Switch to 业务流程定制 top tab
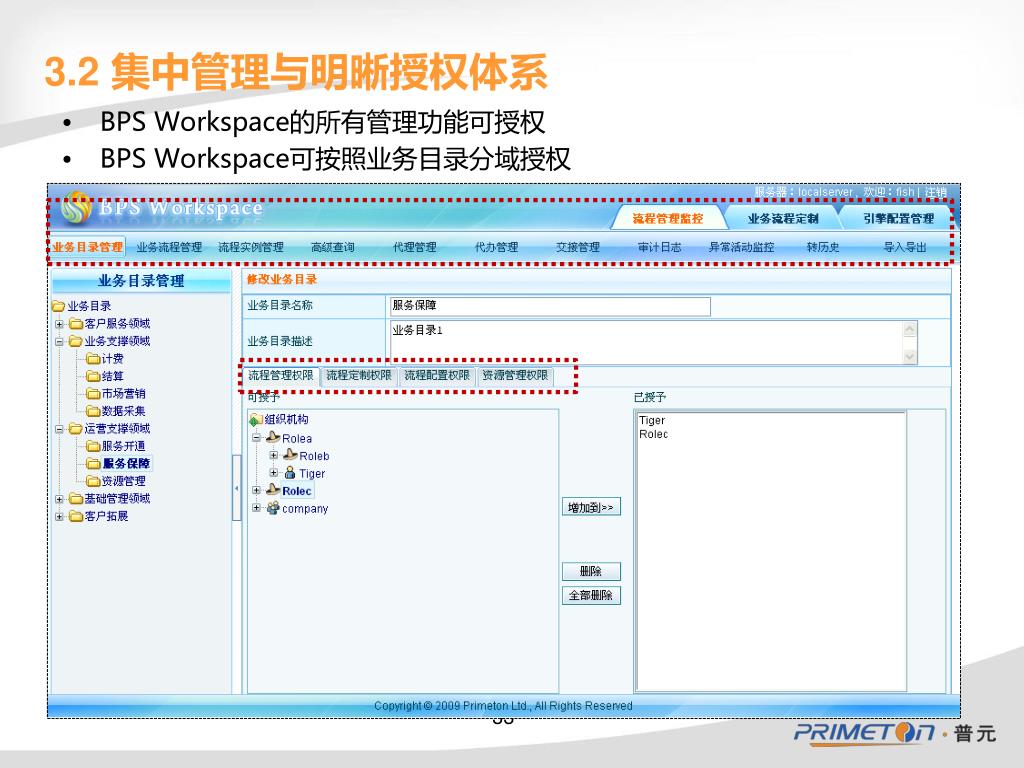The width and height of the screenshot is (1024, 768). point(782,219)
